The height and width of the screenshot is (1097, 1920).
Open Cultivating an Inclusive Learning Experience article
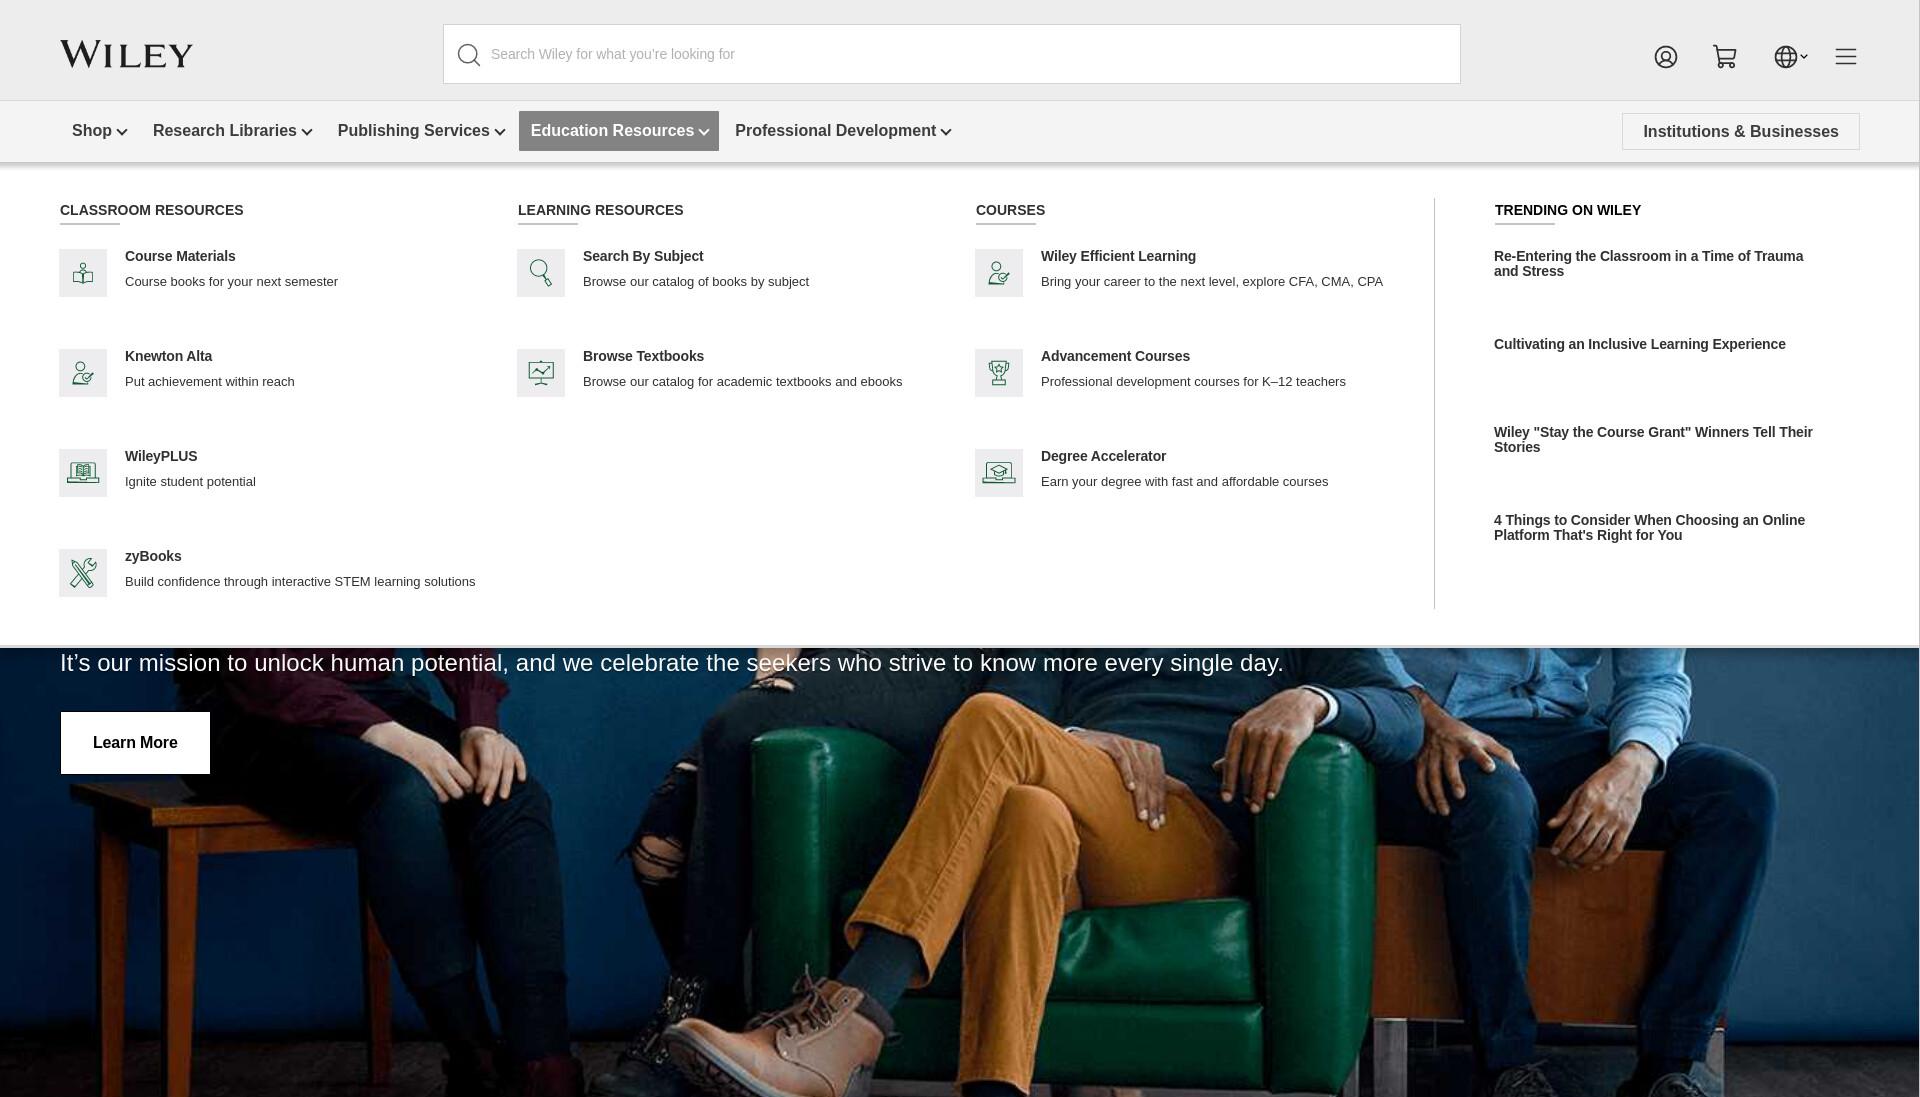[x=1639, y=344]
